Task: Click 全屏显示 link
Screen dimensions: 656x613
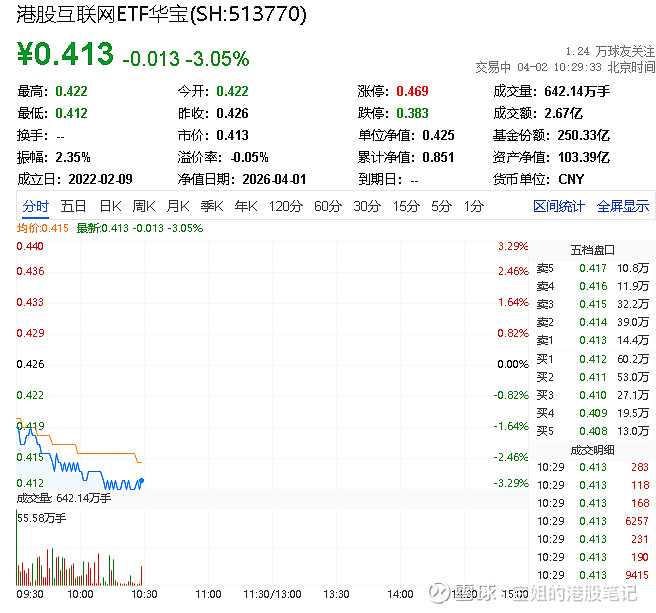Action: pyautogui.click(x=623, y=206)
